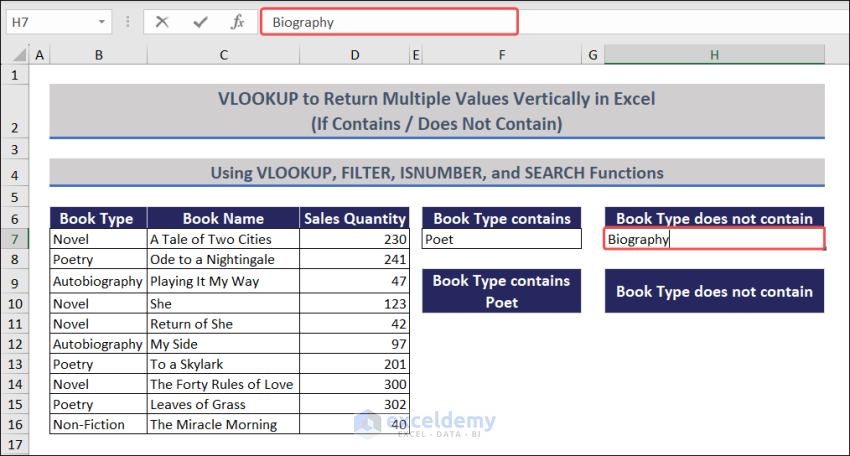Select the sales quantity 97 cell
This screenshot has width=850, height=456.
(355, 344)
